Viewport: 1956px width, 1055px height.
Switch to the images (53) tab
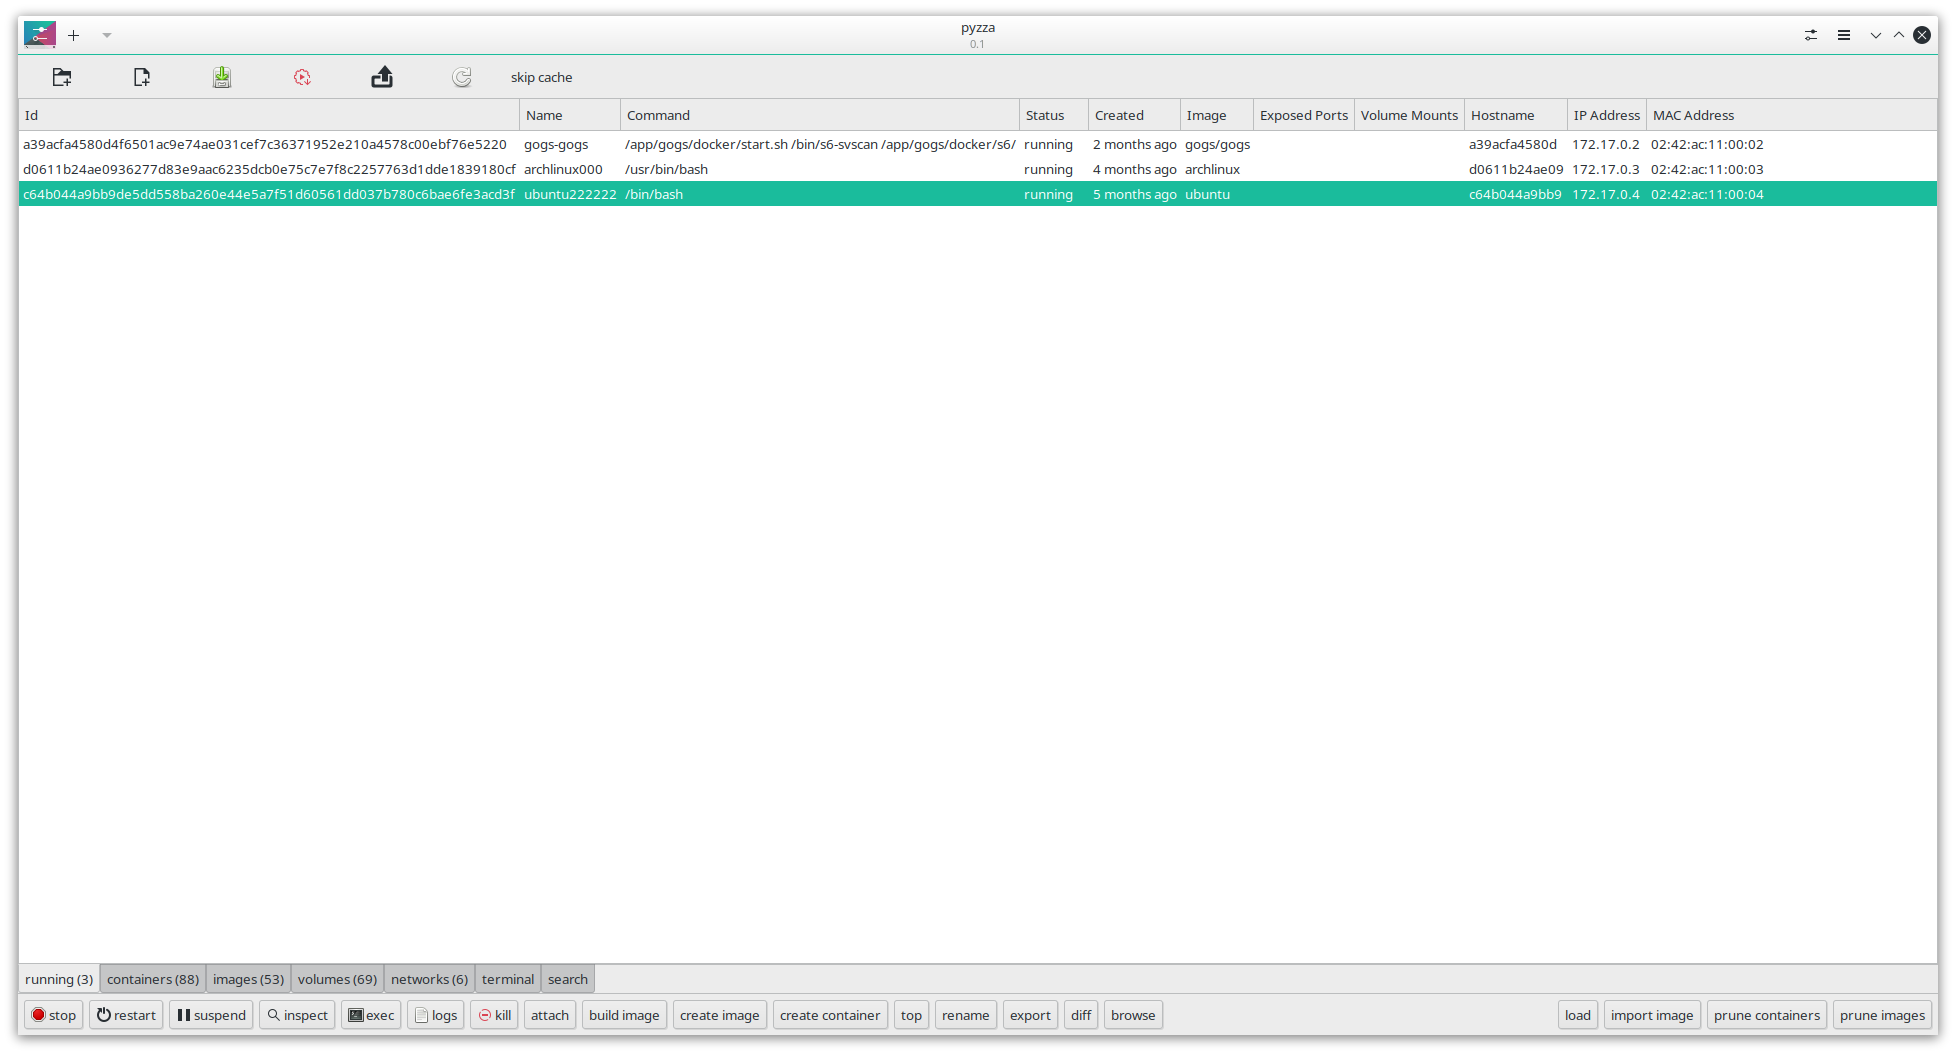pos(248,979)
